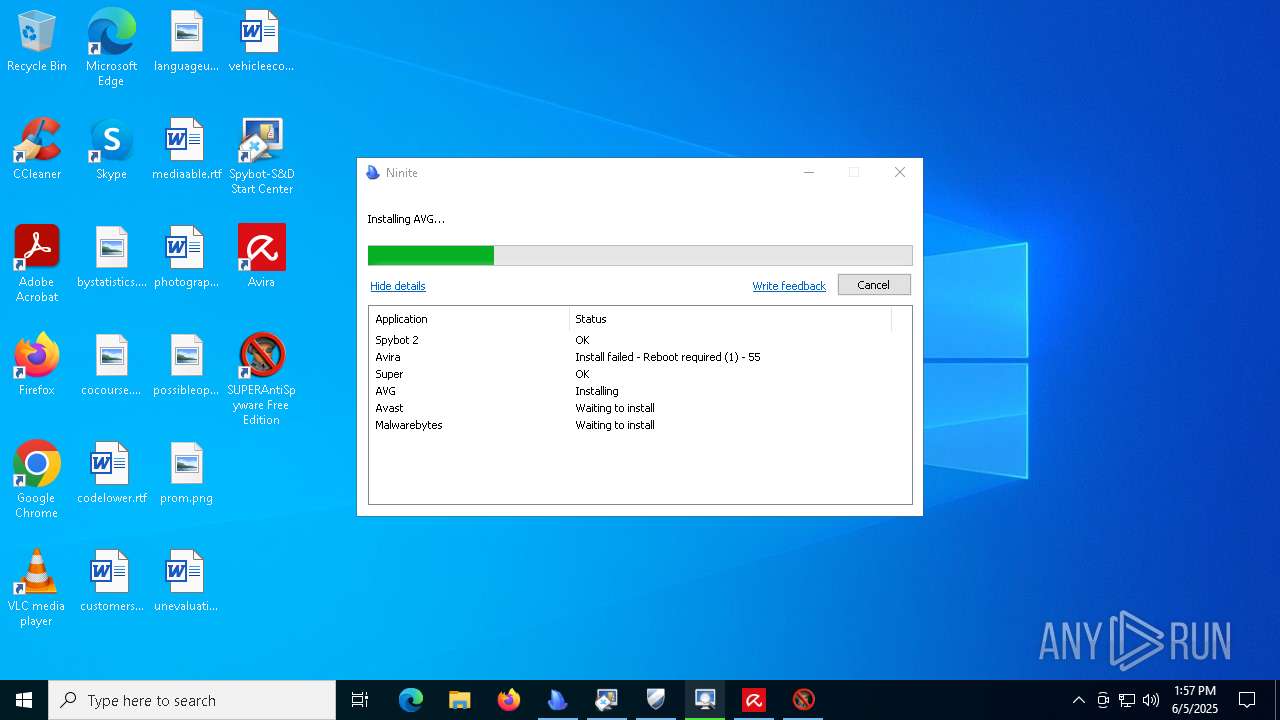Open Firefox from the taskbar
This screenshot has width=1280, height=720.
(x=509, y=700)
